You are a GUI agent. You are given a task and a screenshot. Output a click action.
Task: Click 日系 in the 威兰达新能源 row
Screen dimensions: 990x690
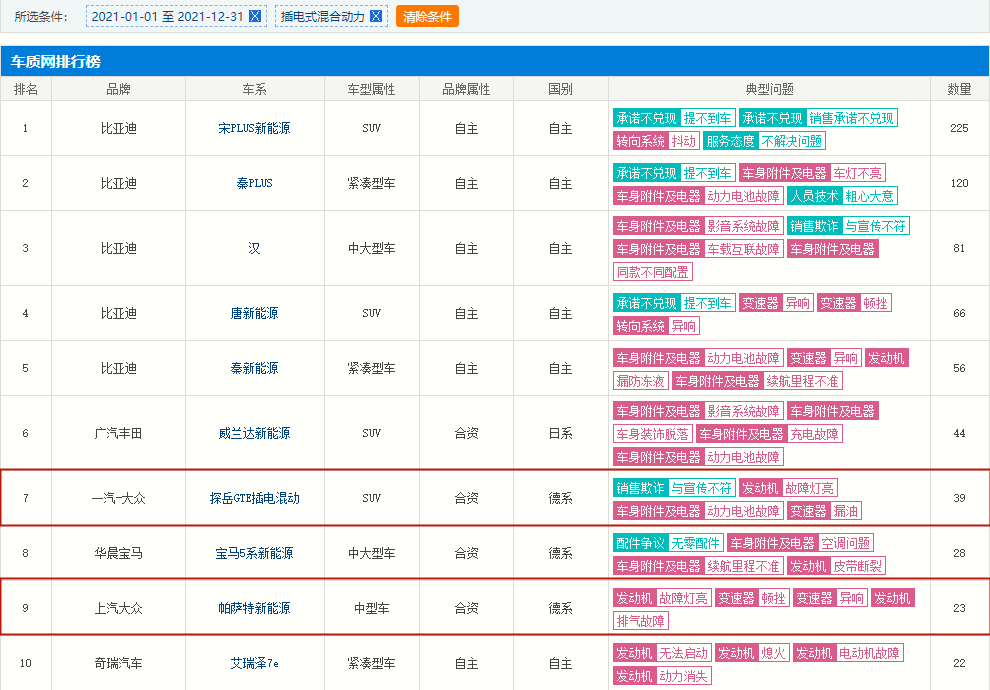[561, 433]
